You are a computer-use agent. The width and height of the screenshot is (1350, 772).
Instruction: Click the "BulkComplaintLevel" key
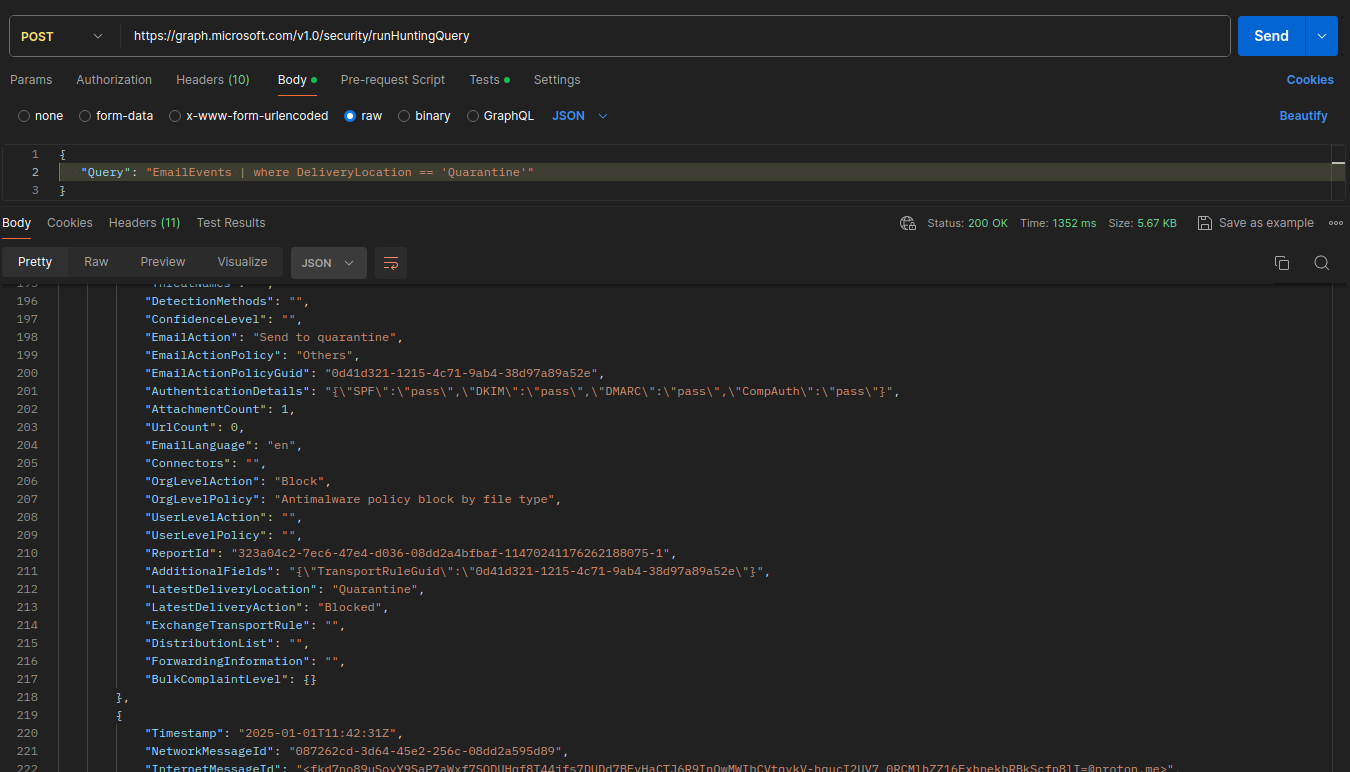(217, 679)
